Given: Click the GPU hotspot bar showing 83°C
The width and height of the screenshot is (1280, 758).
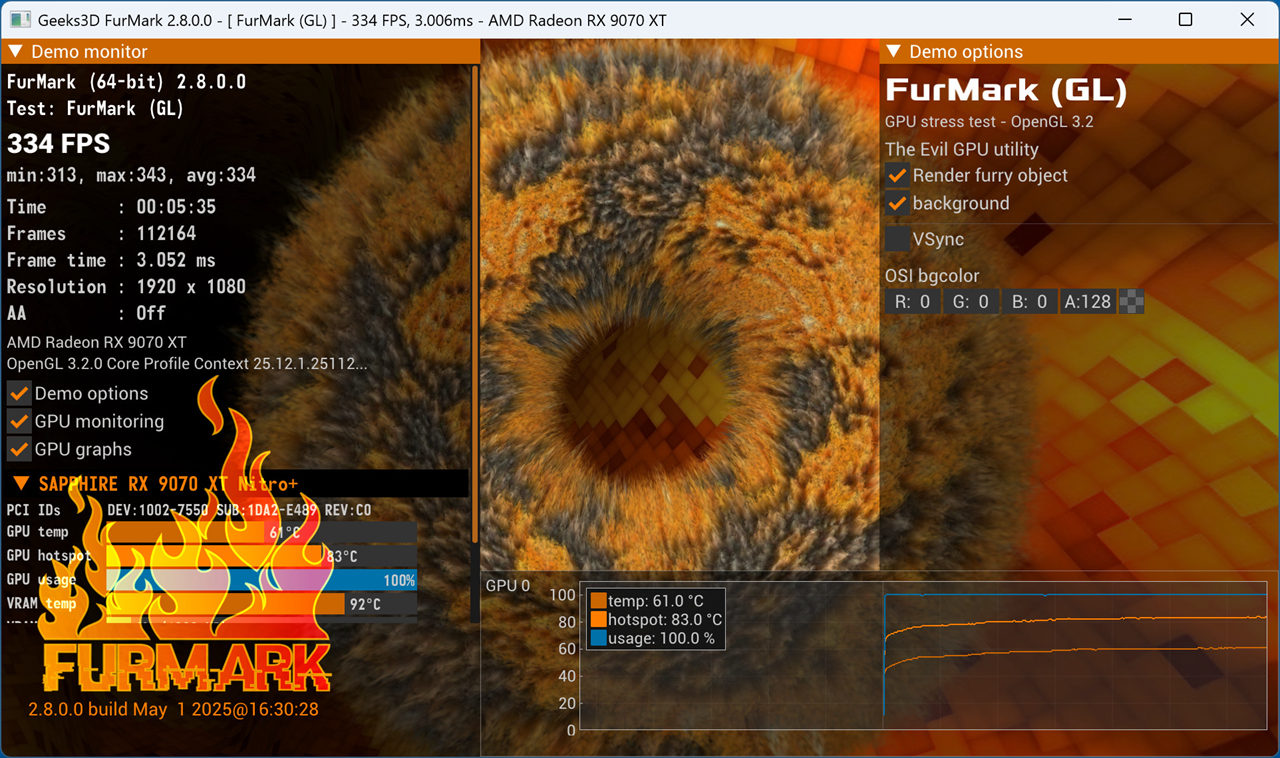Looking at the screenshot, I should point(261,556).
